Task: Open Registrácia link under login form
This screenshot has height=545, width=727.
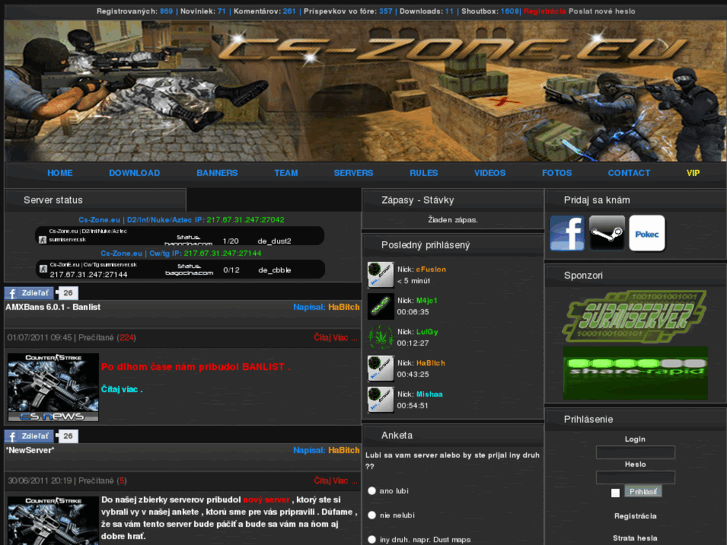Action: pos(635,516)
